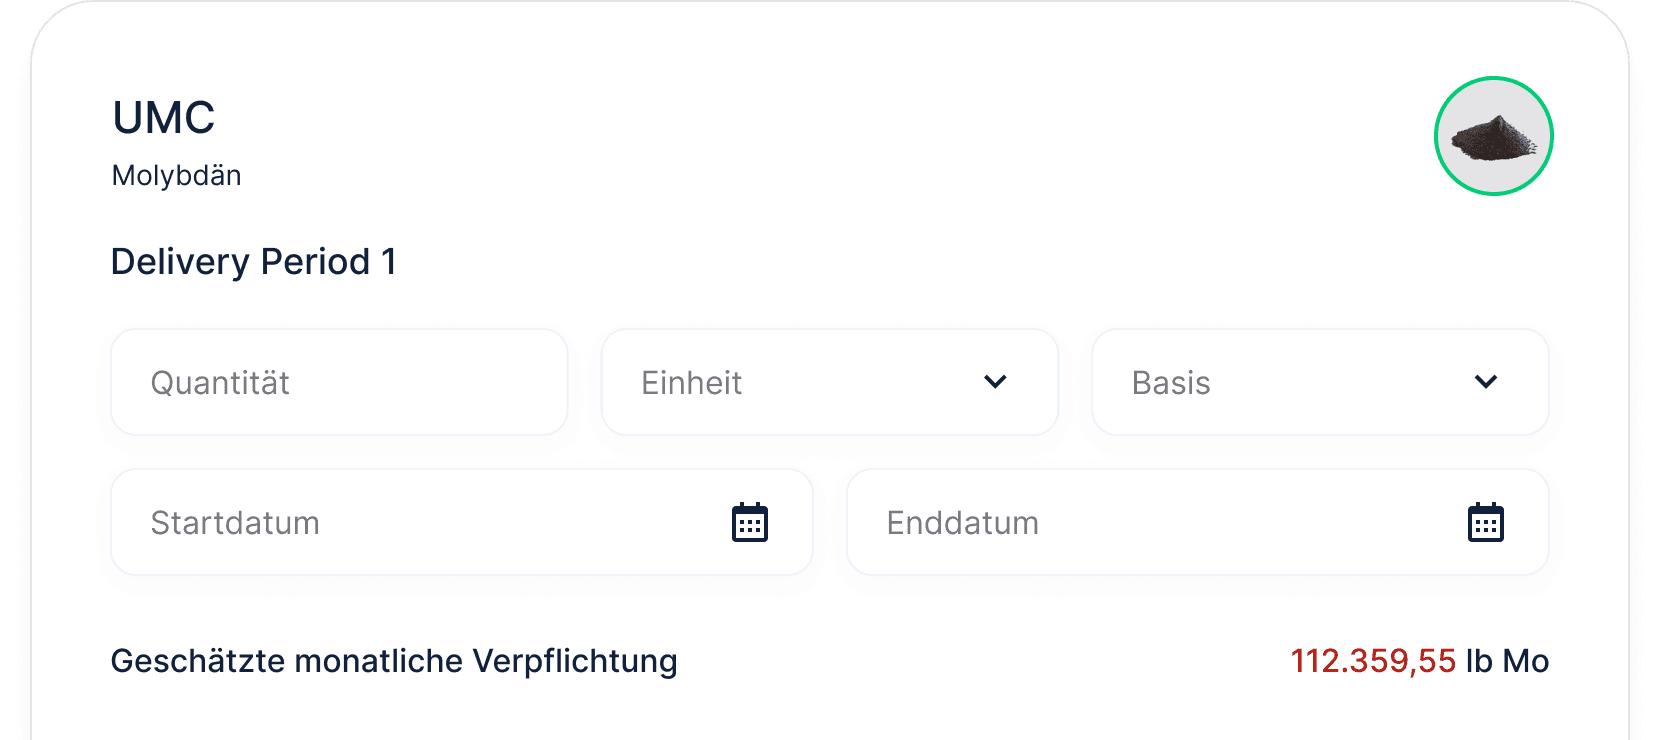Open the Startdatum calendar picker icon

tap(750, 523)
